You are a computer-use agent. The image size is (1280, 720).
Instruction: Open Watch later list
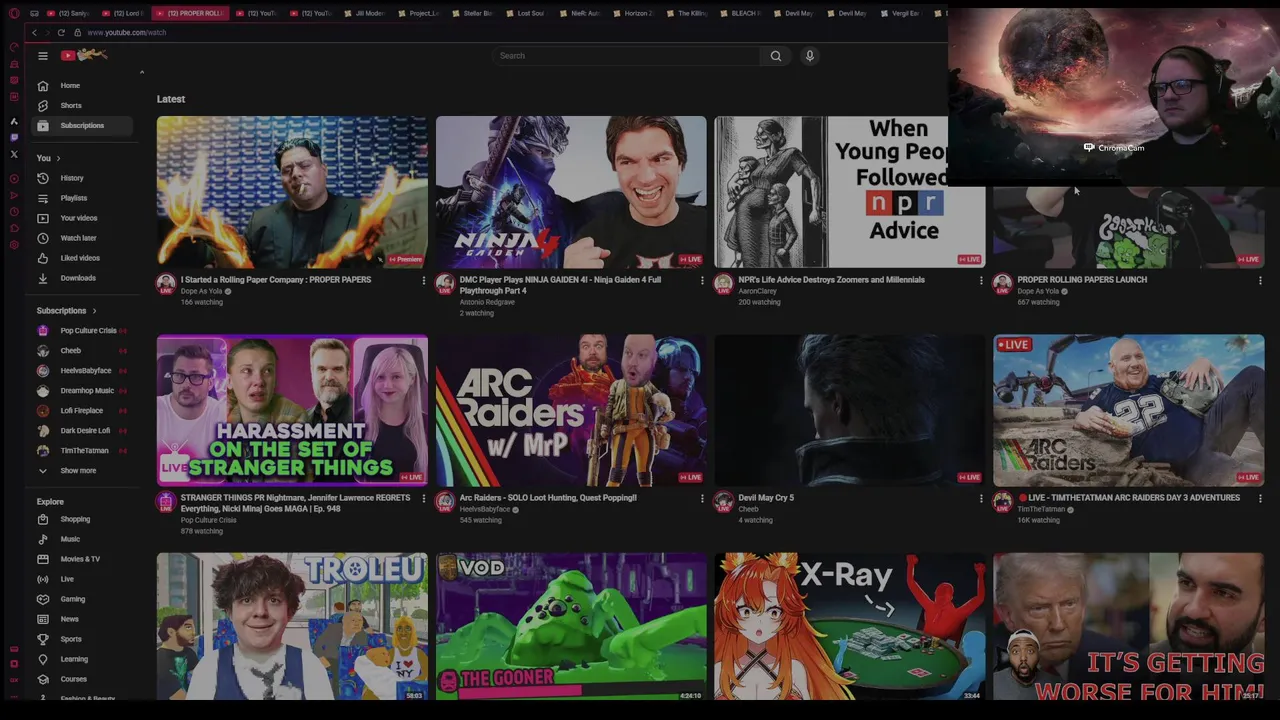click(x=84, y=238)
